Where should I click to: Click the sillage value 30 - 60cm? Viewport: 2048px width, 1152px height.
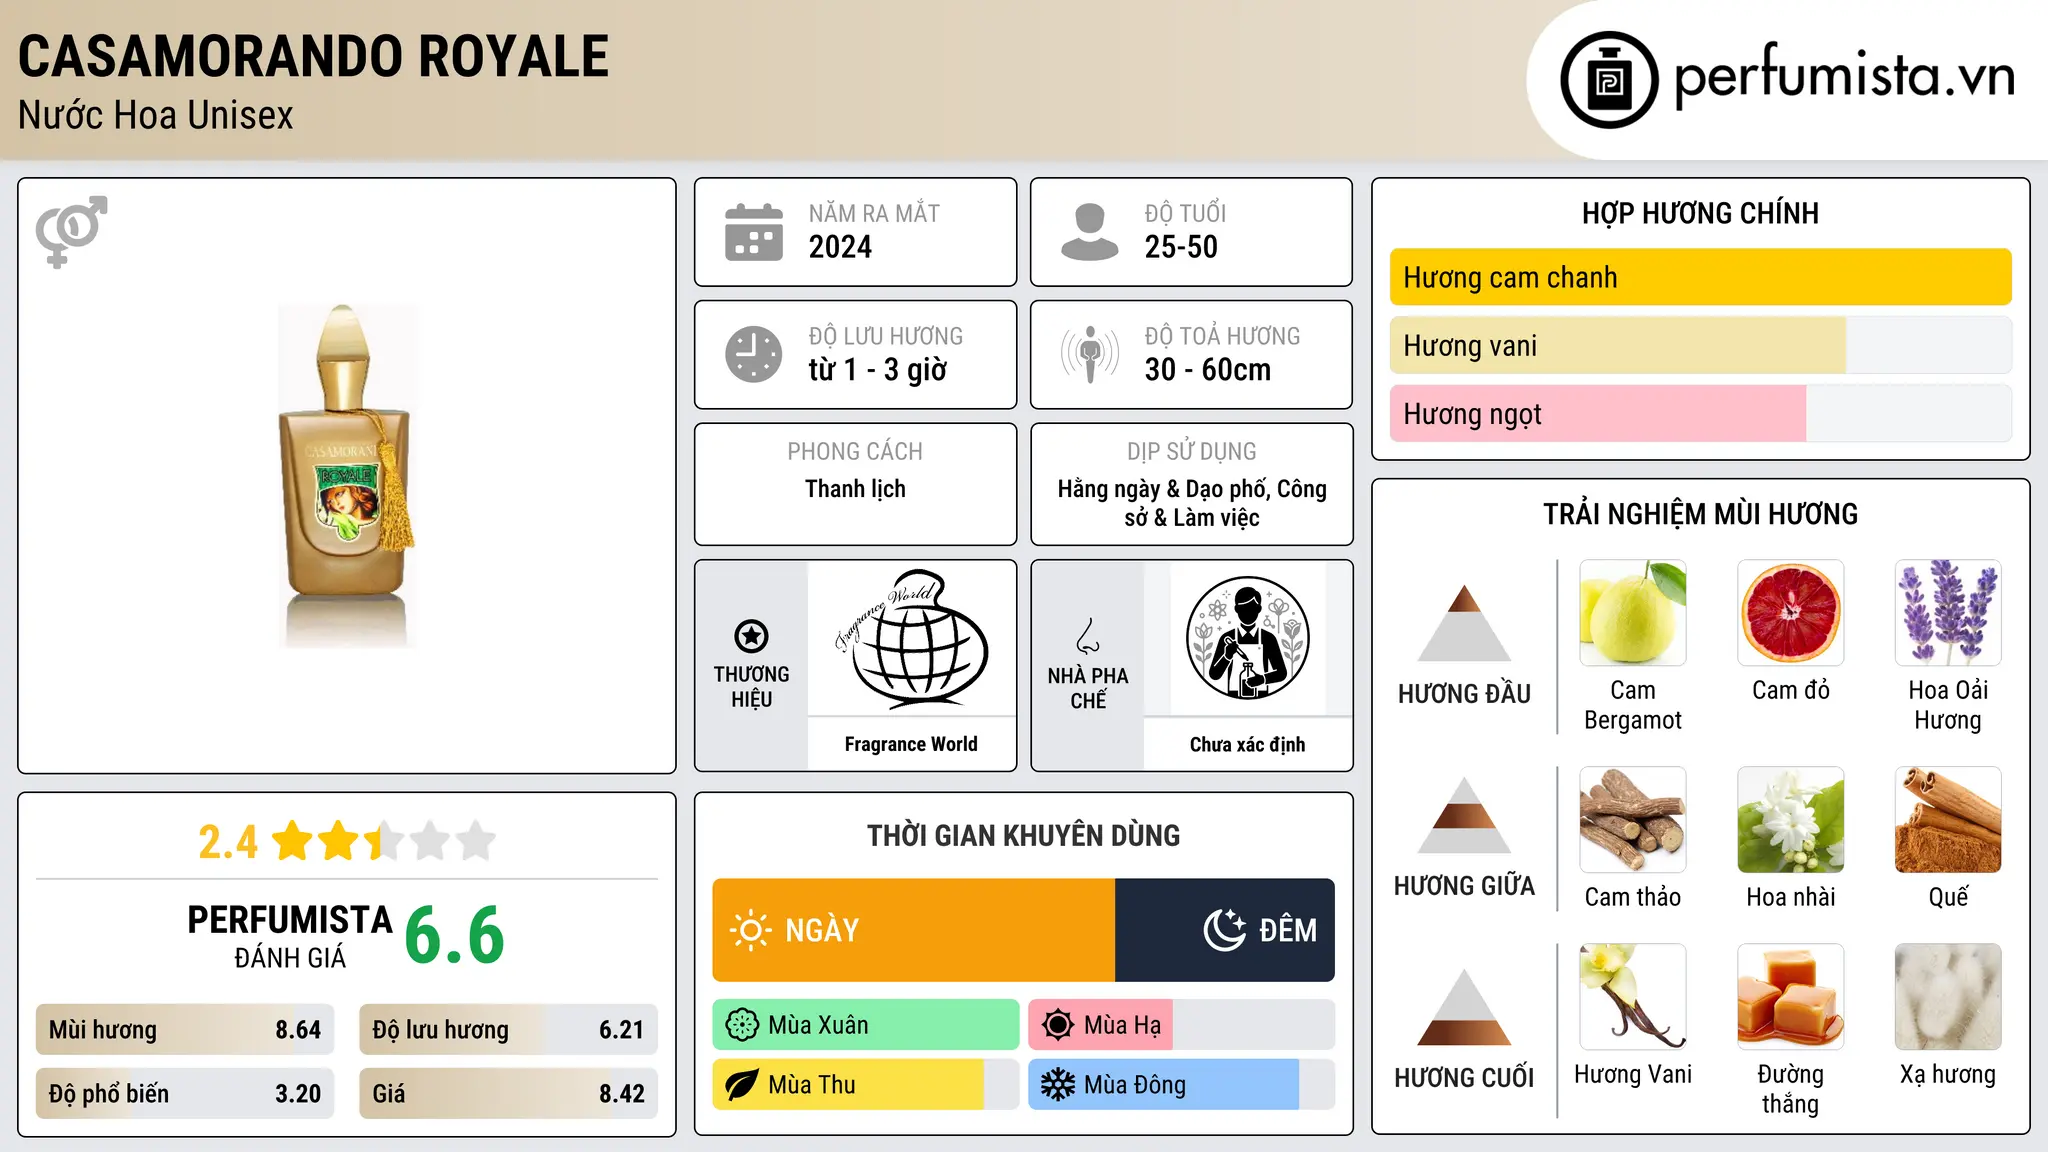tap(1208, 370)
